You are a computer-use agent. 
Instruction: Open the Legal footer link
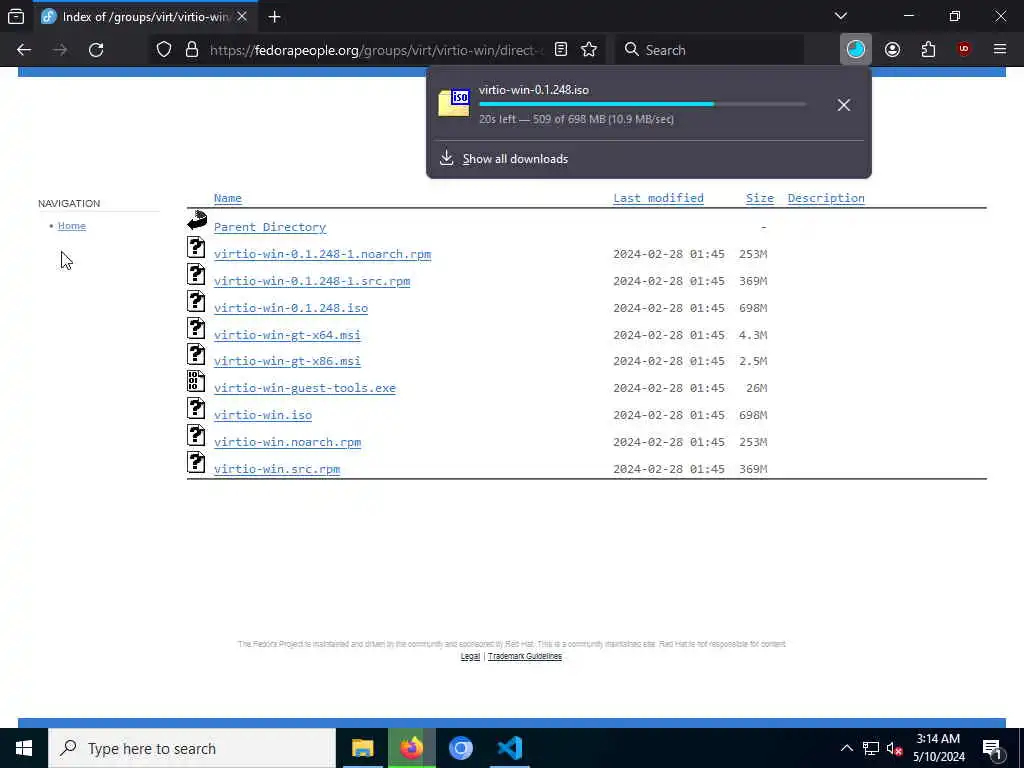coord(470,656)
